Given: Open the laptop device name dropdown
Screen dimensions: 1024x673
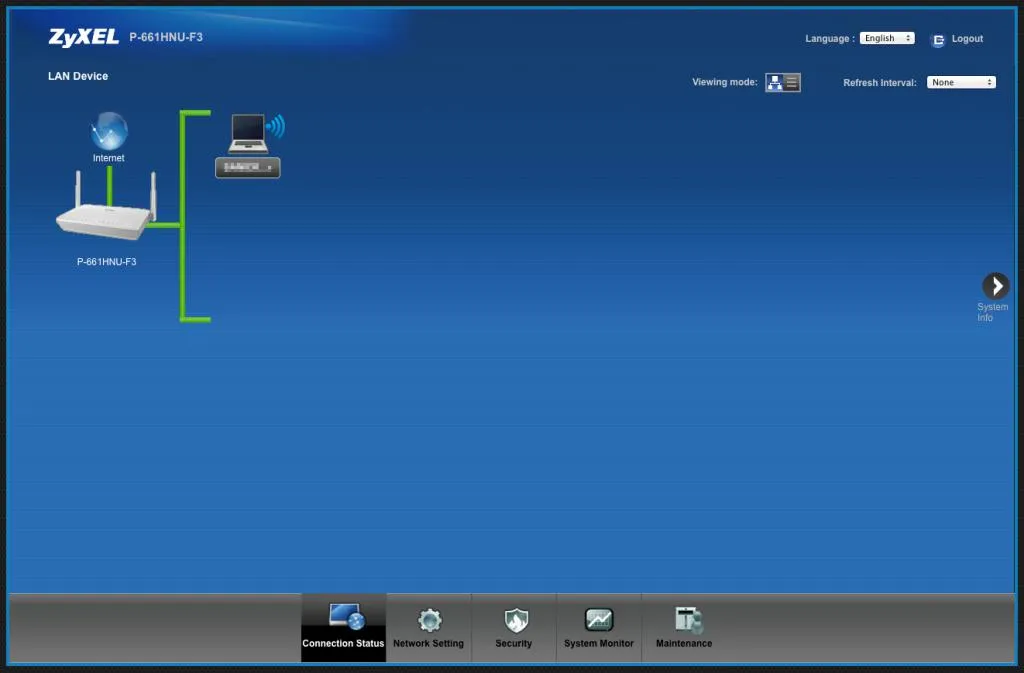Looking at the screenshot, I should point(248,168).
